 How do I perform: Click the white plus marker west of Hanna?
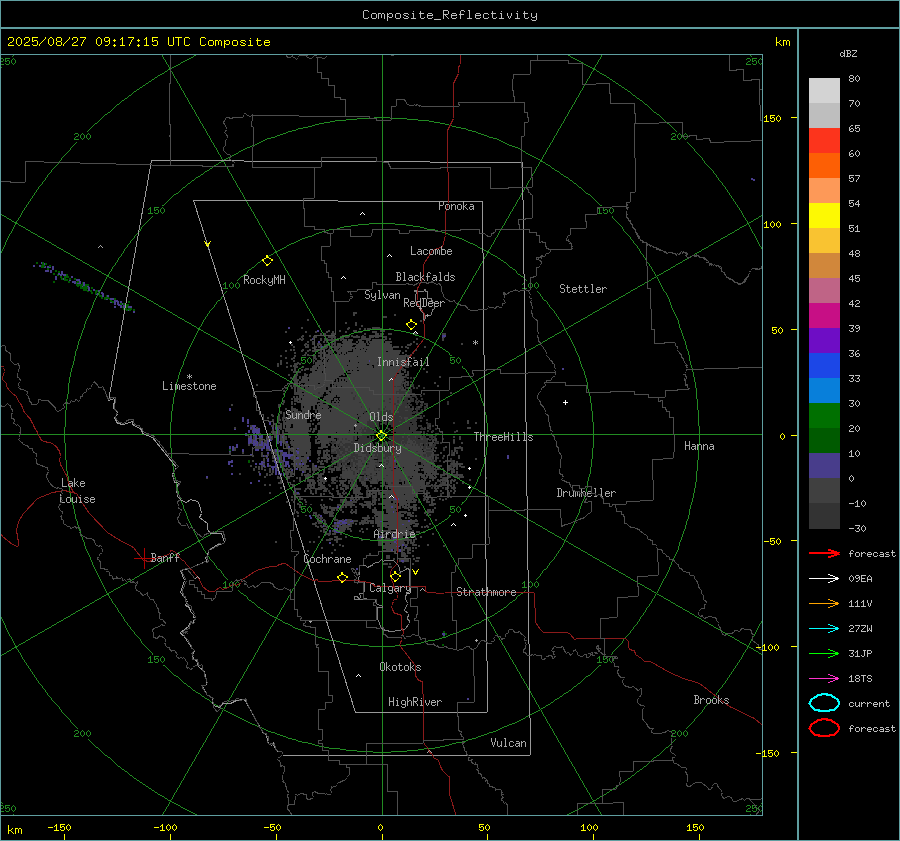coord(565,402)
